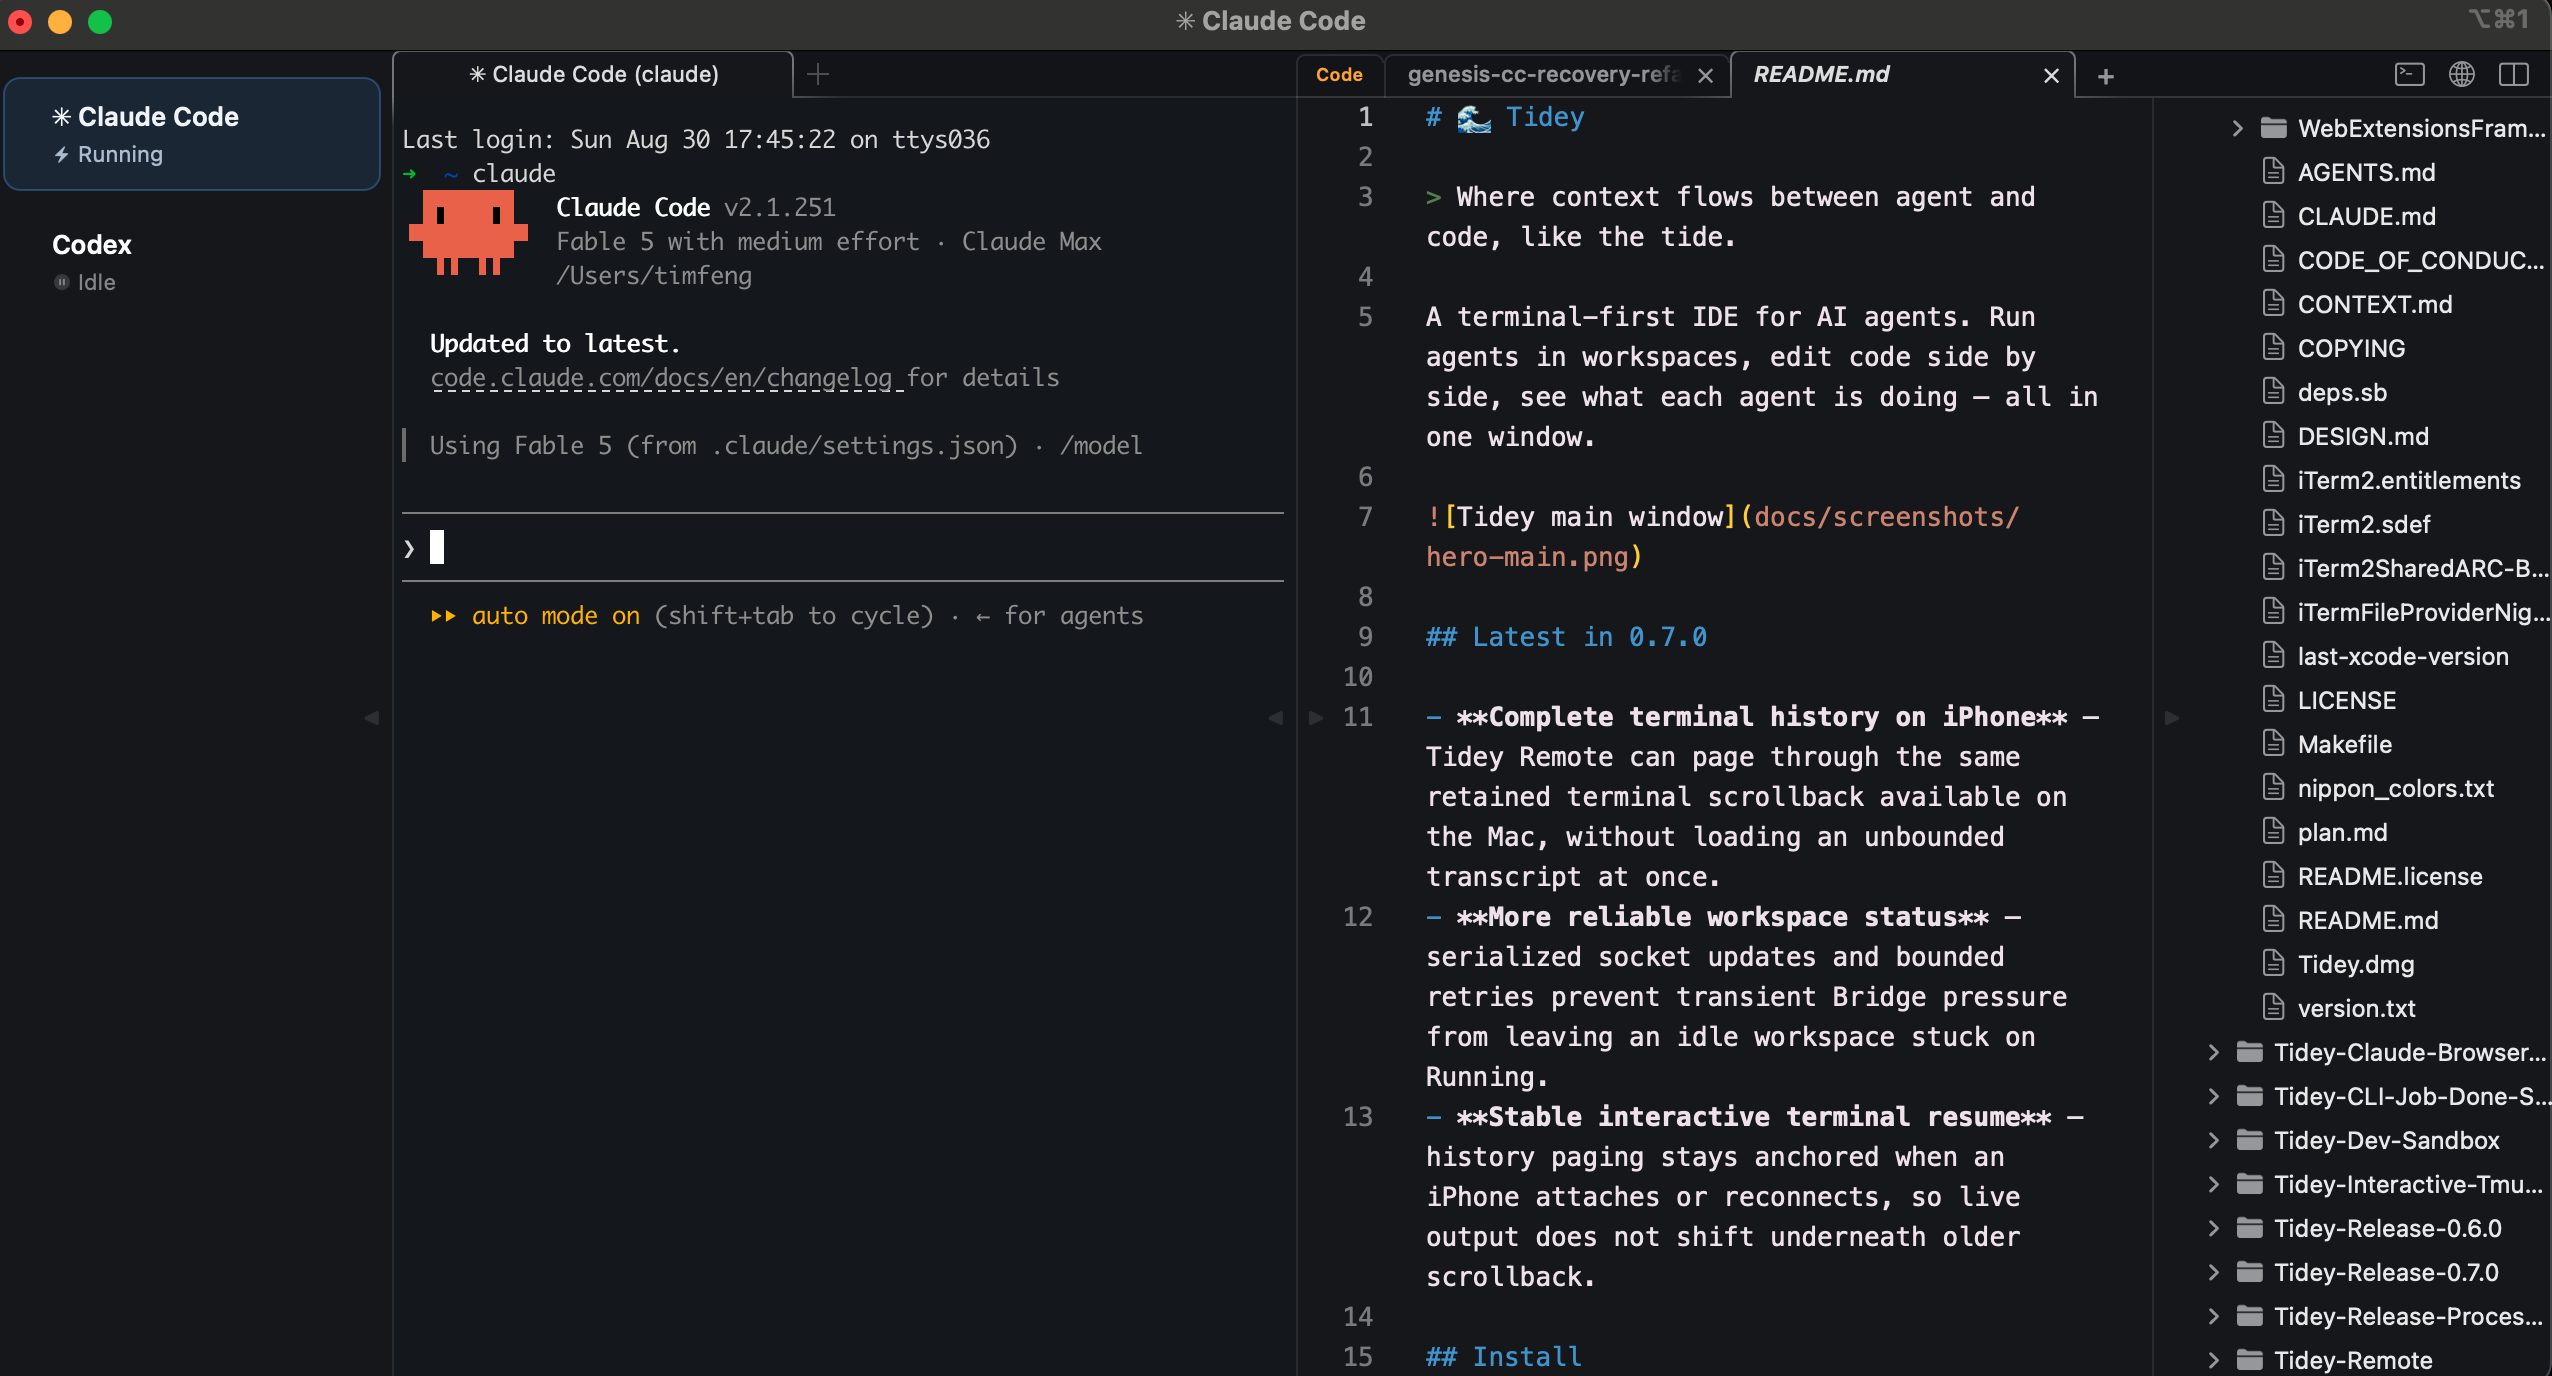Image resolution: width=2552 pixels, height=1376 pixels.
Task: Add a new editor tab after README.md
Action: tap(2105, 76)
